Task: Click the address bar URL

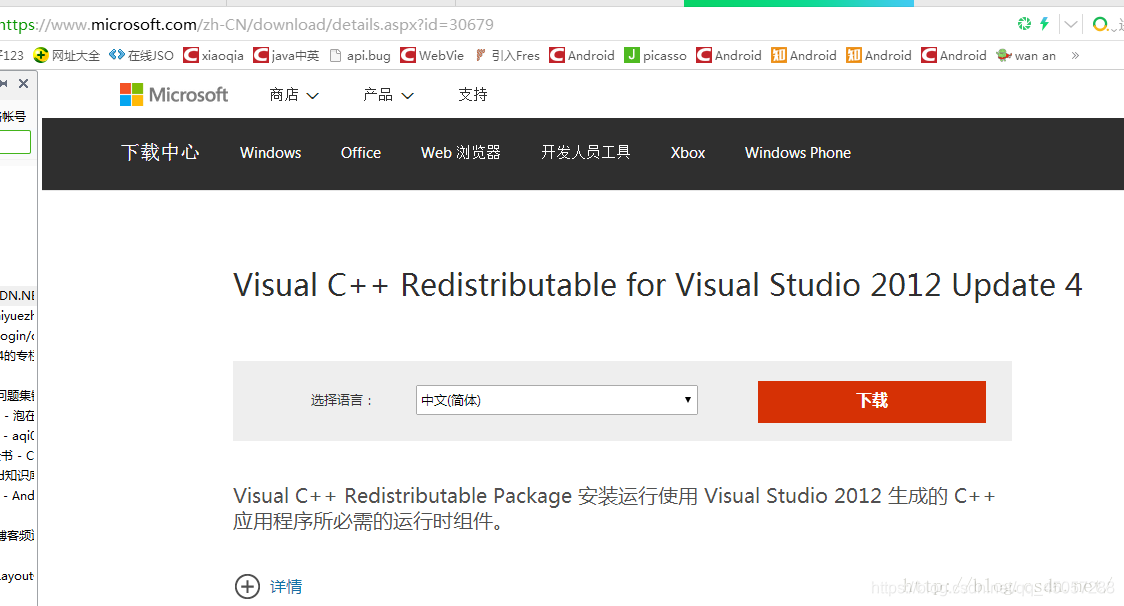Action: point(247,24)
